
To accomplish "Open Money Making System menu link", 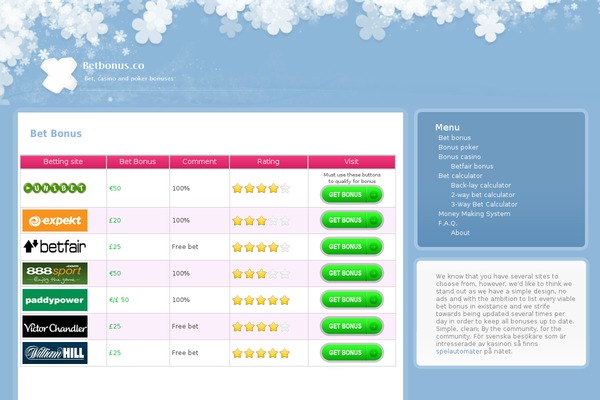I will click(474, 214).
